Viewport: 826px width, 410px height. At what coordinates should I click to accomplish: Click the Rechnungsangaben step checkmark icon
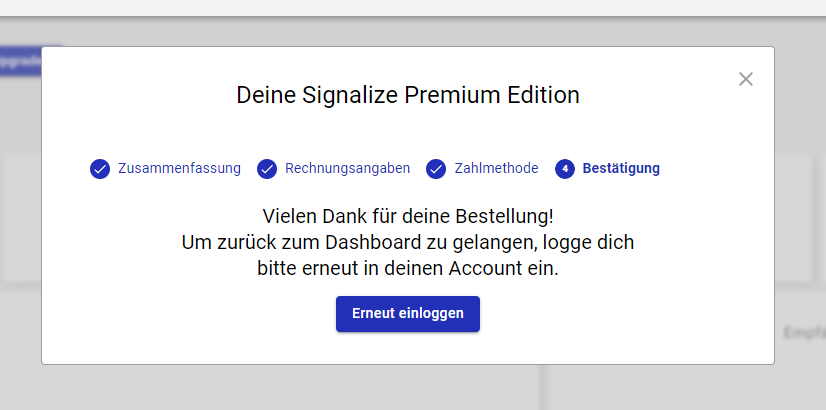coord(267,169)
